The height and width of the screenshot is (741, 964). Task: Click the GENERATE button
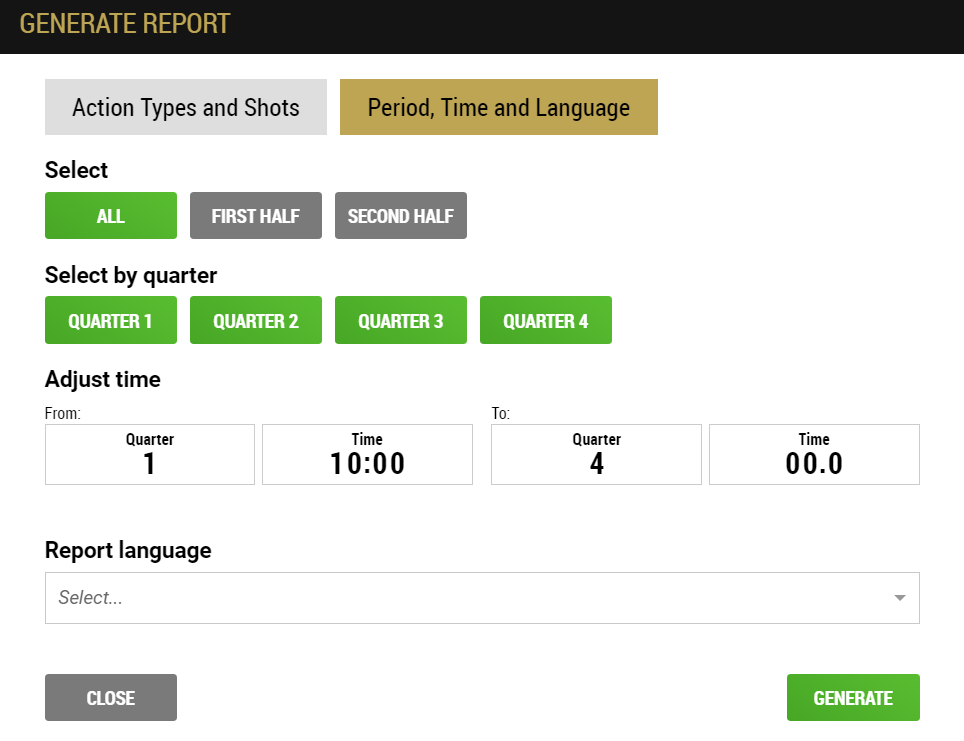853,697
